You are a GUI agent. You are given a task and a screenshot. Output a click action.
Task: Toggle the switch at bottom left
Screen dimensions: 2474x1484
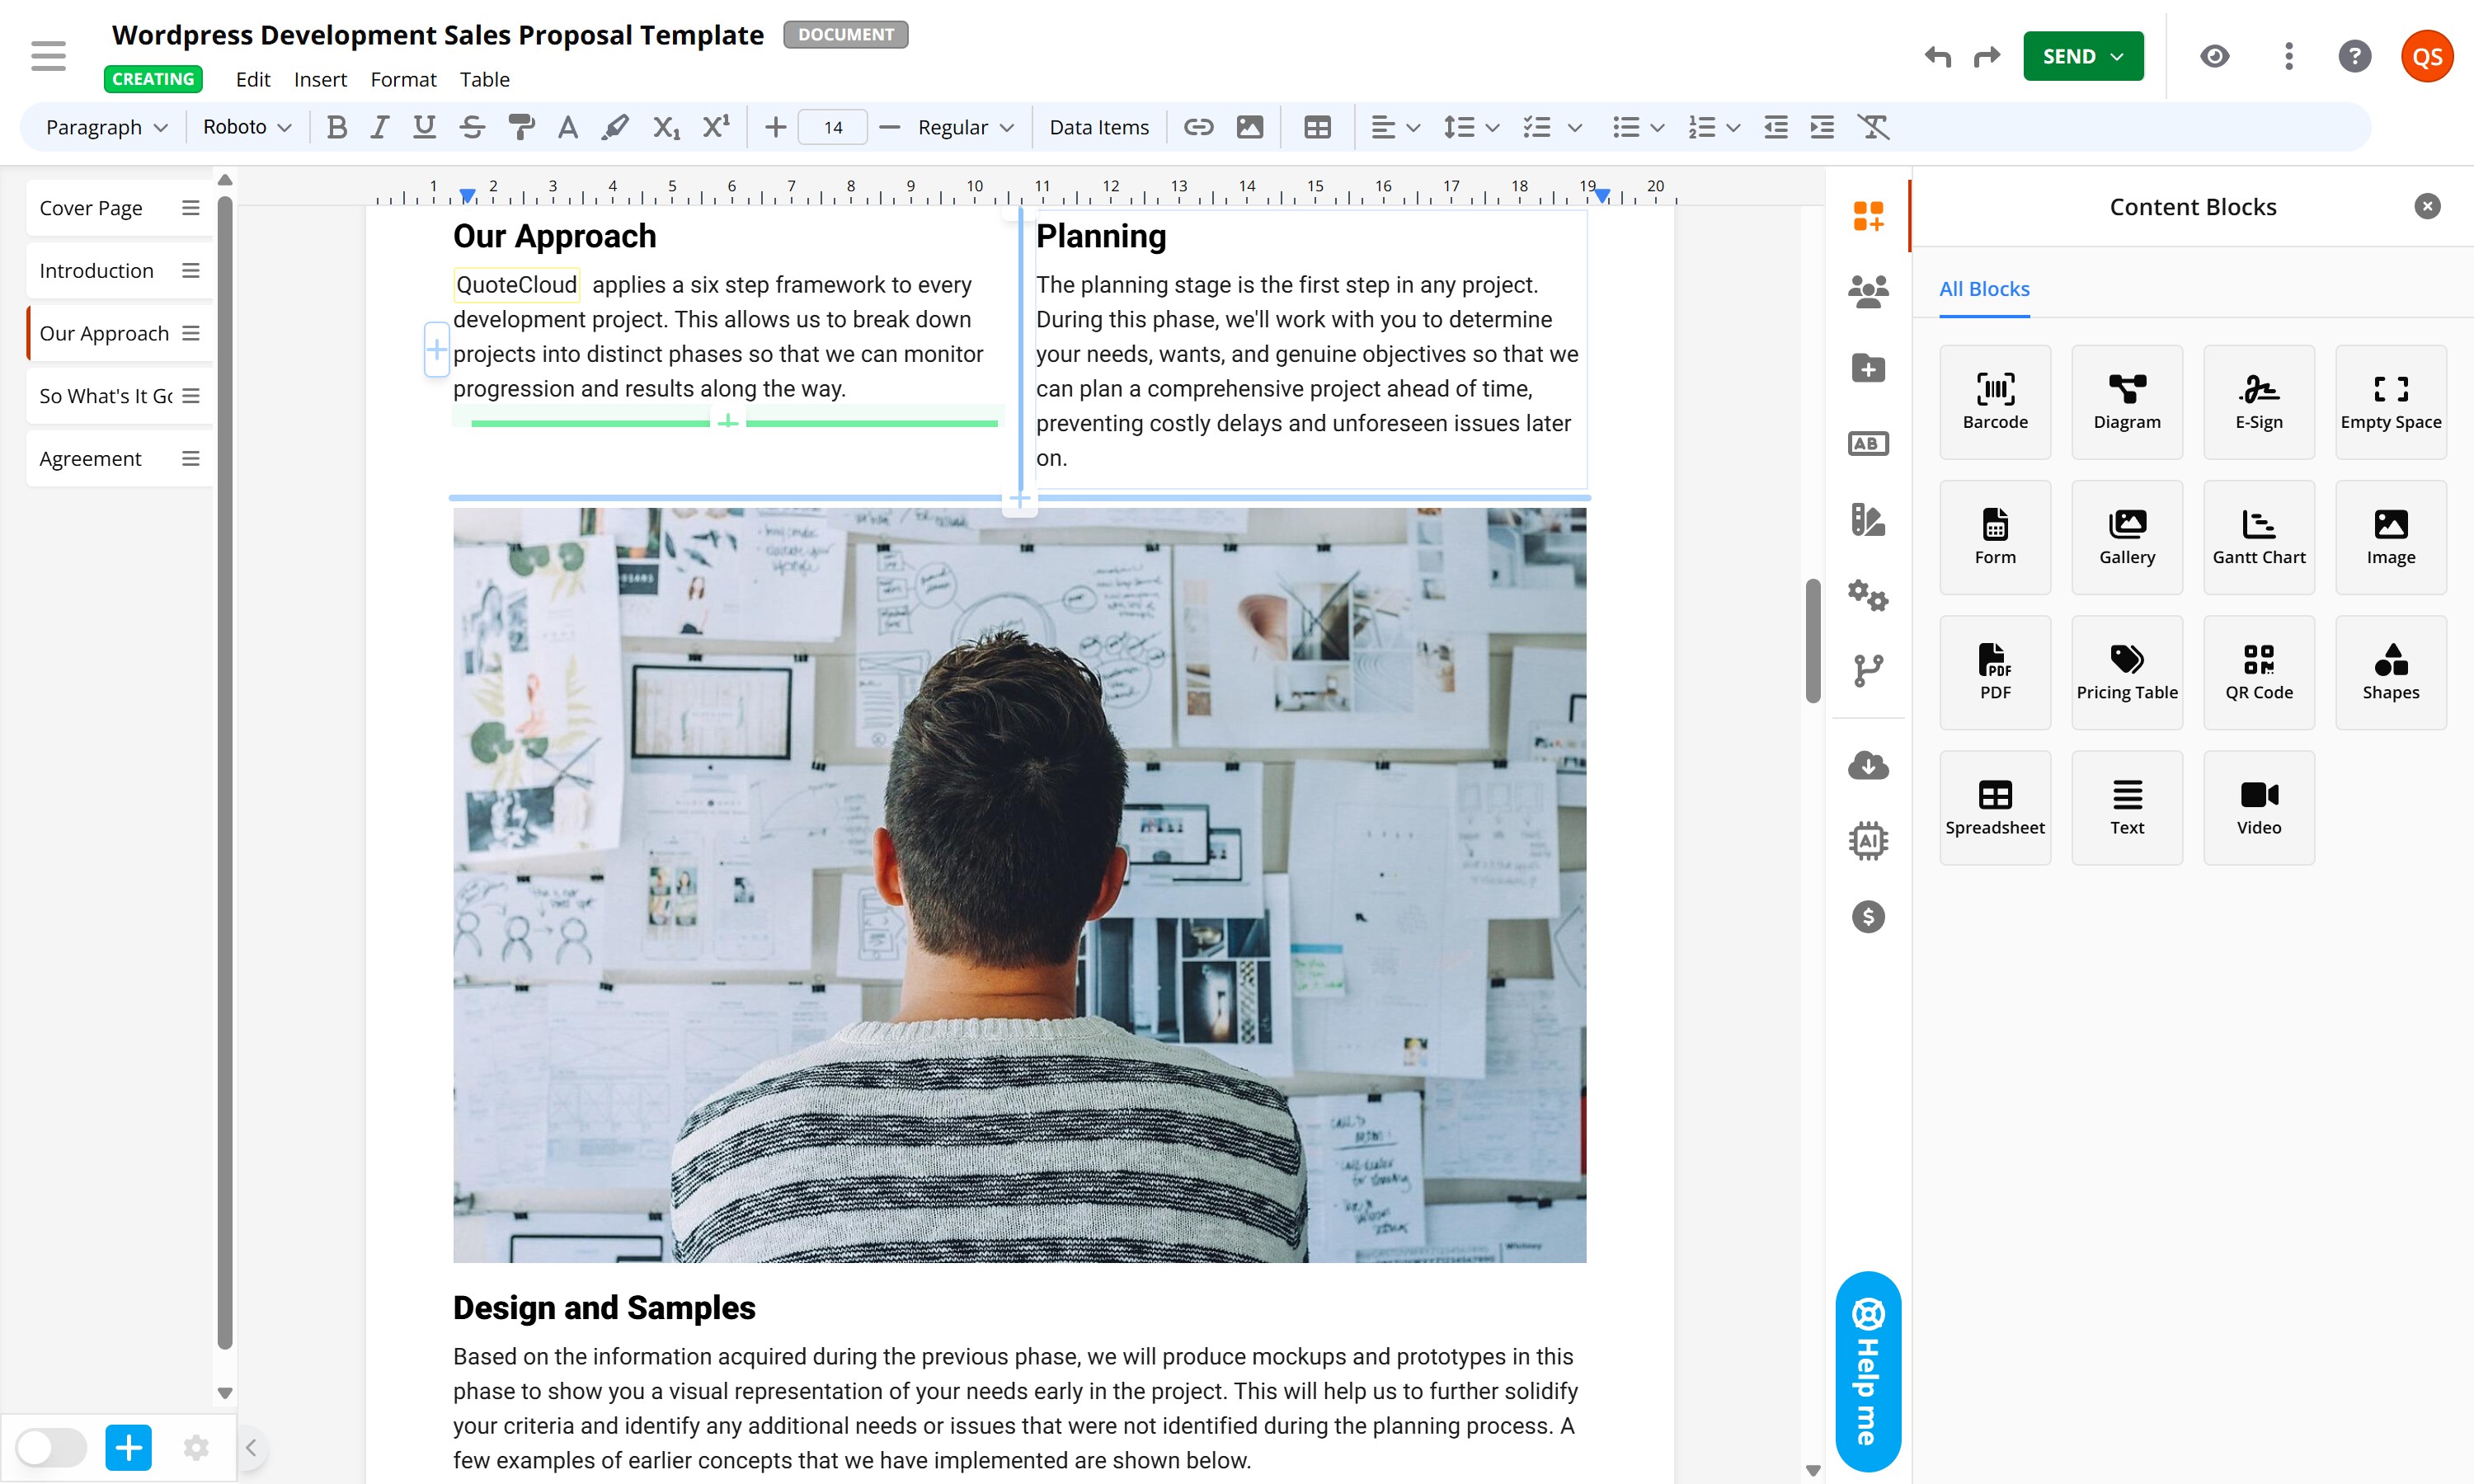51,1447
